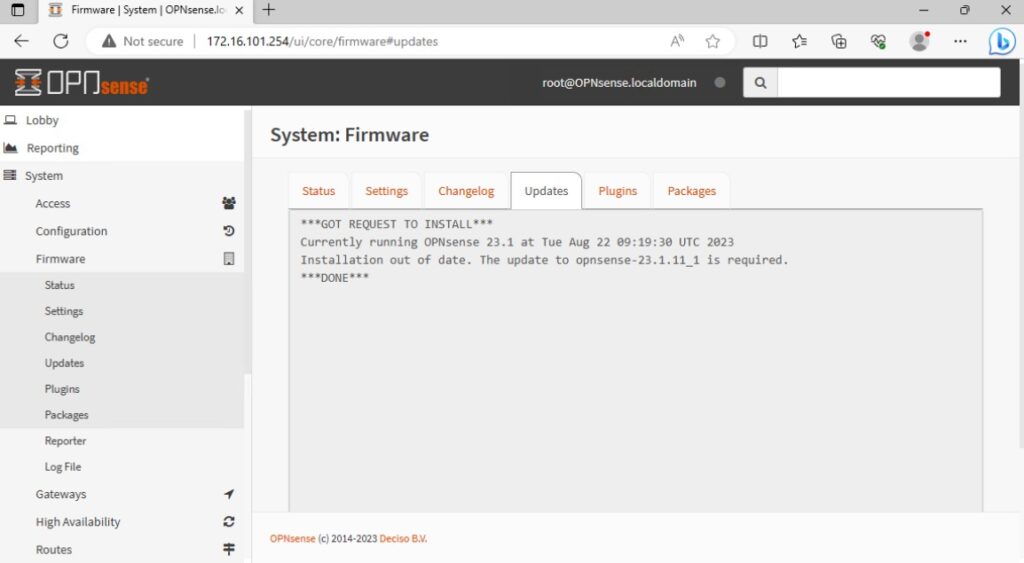Click the browser profile avatar
Image resolution: width=1024 pixels, height=563 pixels.
click(x=920, y=41)
